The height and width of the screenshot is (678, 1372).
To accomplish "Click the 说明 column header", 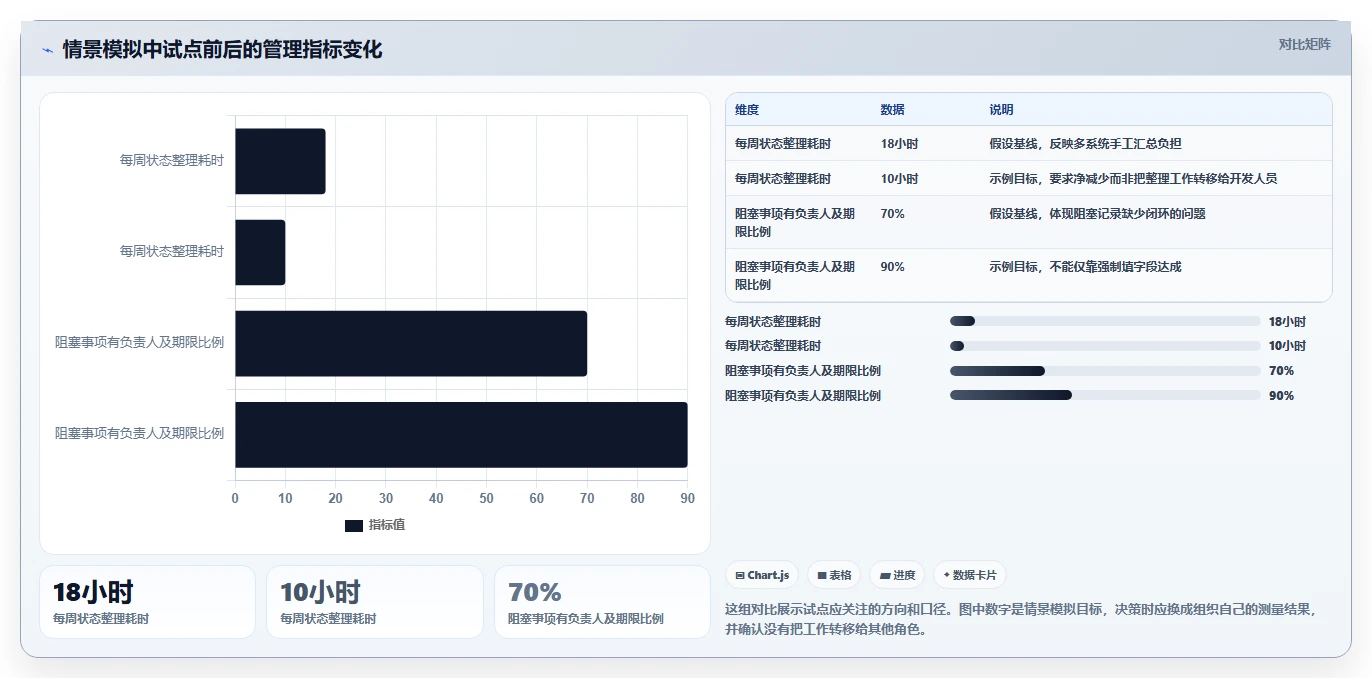I will [1001, 110].
